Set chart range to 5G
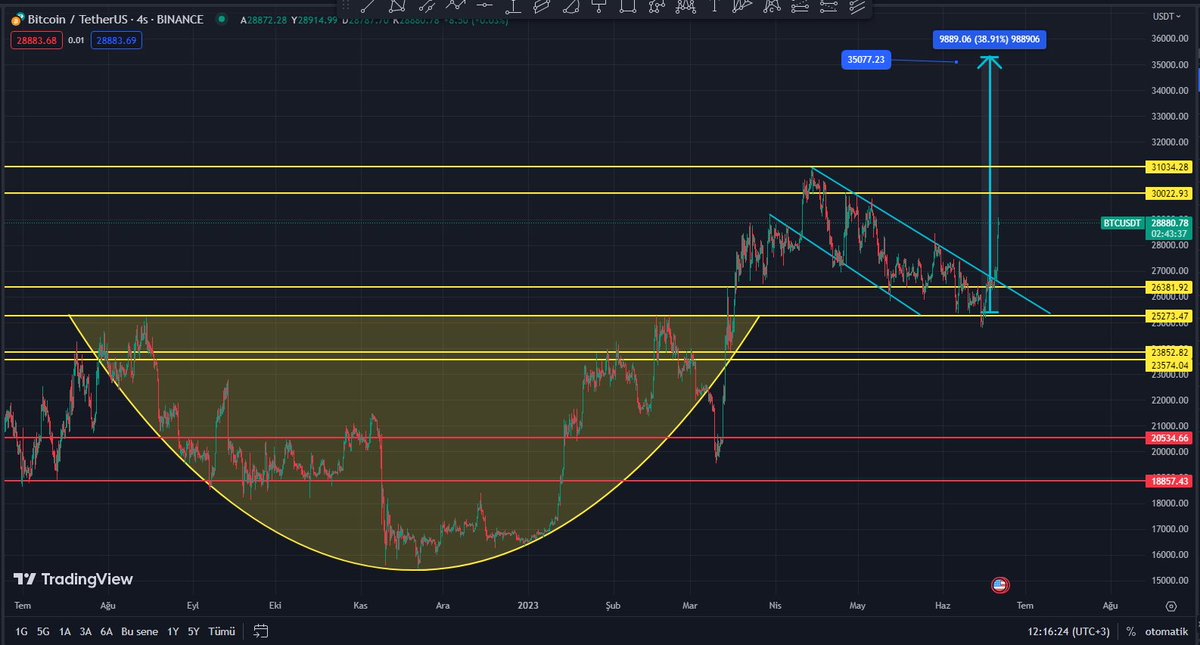This screenshot has width=1200, height=645. pyautogui.click(x=43, y=632)
